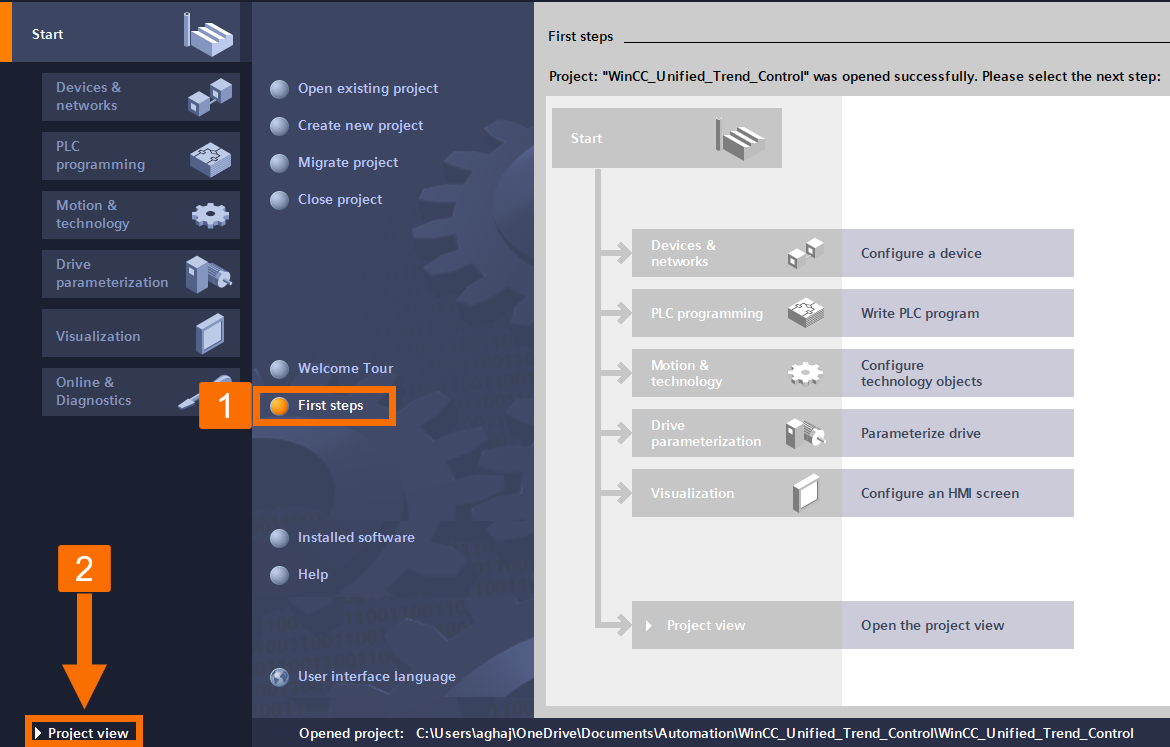Click the User interface language globe icon

(x=279, y=676)
